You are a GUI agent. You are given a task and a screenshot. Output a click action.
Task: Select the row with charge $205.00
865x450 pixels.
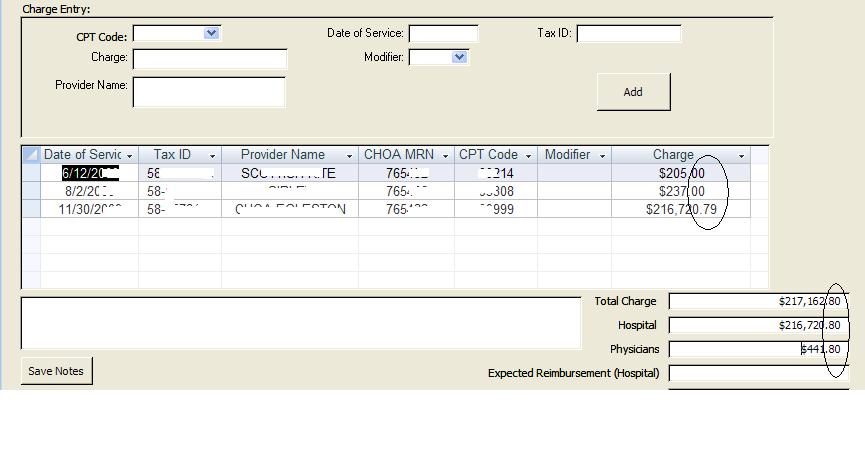coord(31,173)
